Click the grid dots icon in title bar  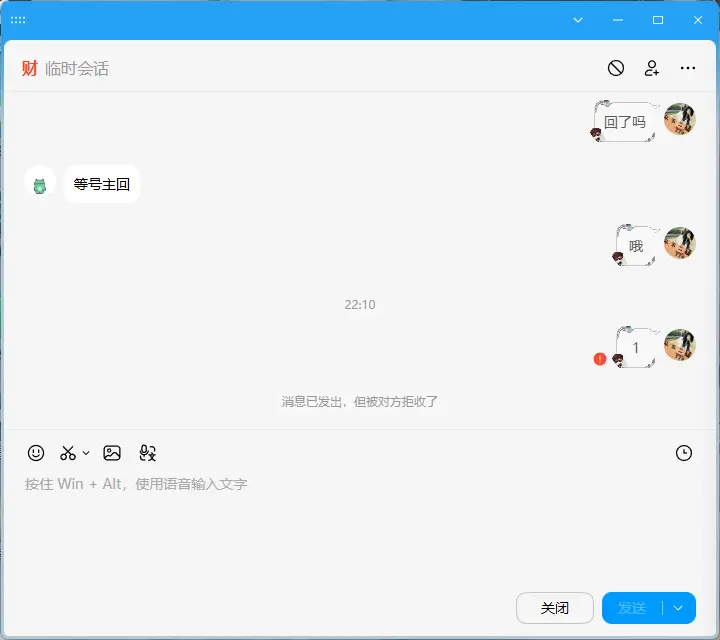(x=18, y=20)
